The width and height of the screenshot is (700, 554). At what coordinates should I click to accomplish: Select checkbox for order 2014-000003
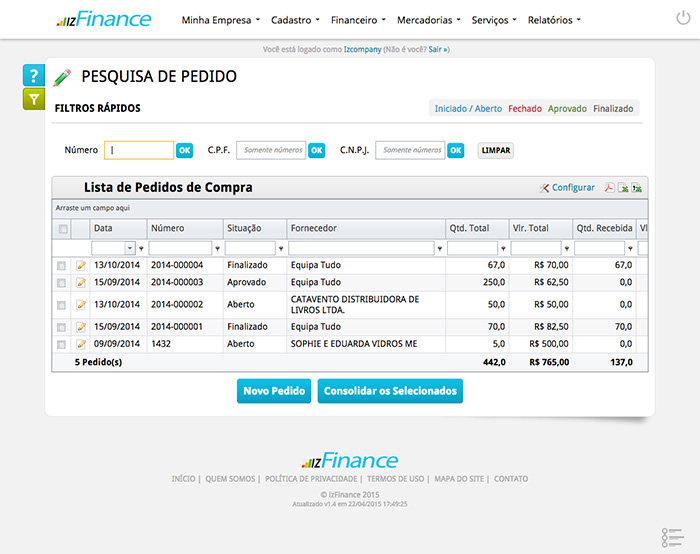coord(62,283)
